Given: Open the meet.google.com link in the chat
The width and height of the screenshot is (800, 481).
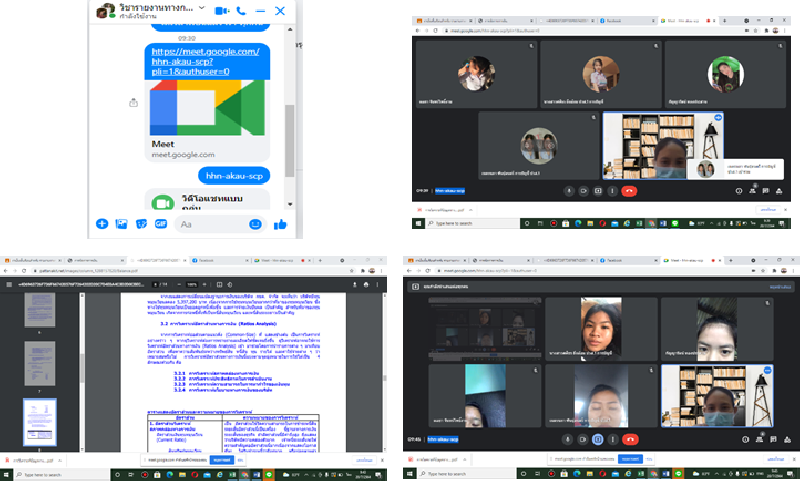Looking at the screenshot, I should click(205, 61).
